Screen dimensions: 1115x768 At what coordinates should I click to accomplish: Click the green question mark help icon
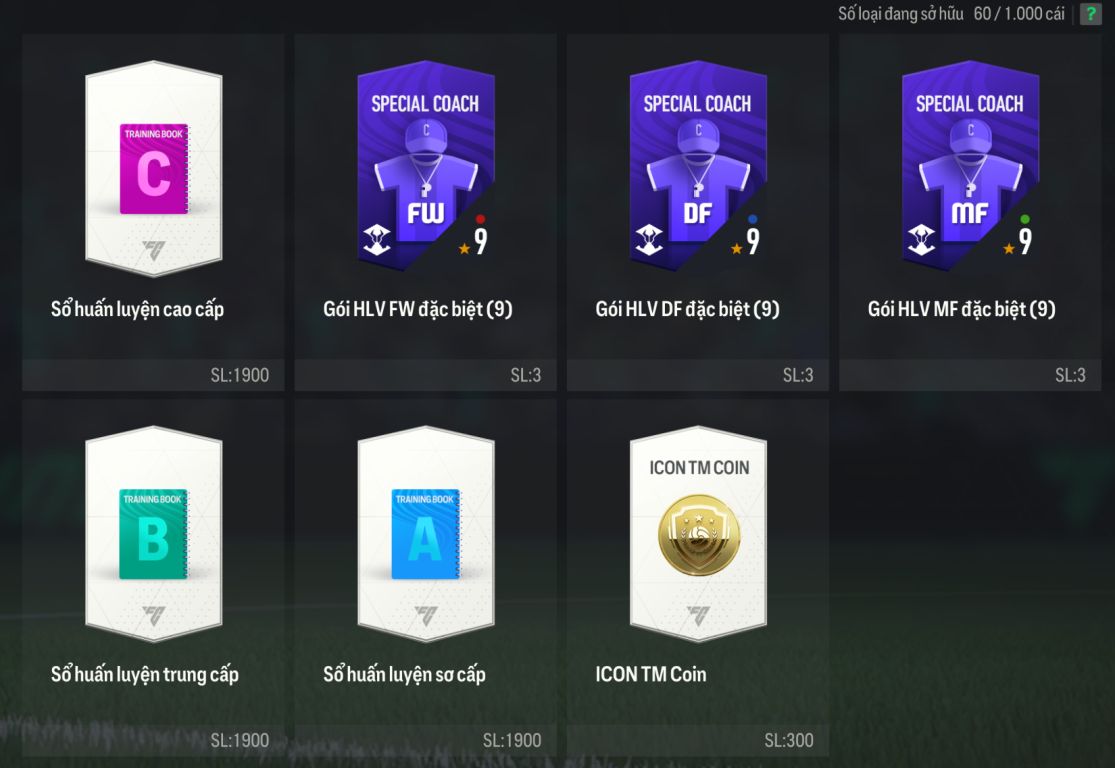(x=1090, y=14)
